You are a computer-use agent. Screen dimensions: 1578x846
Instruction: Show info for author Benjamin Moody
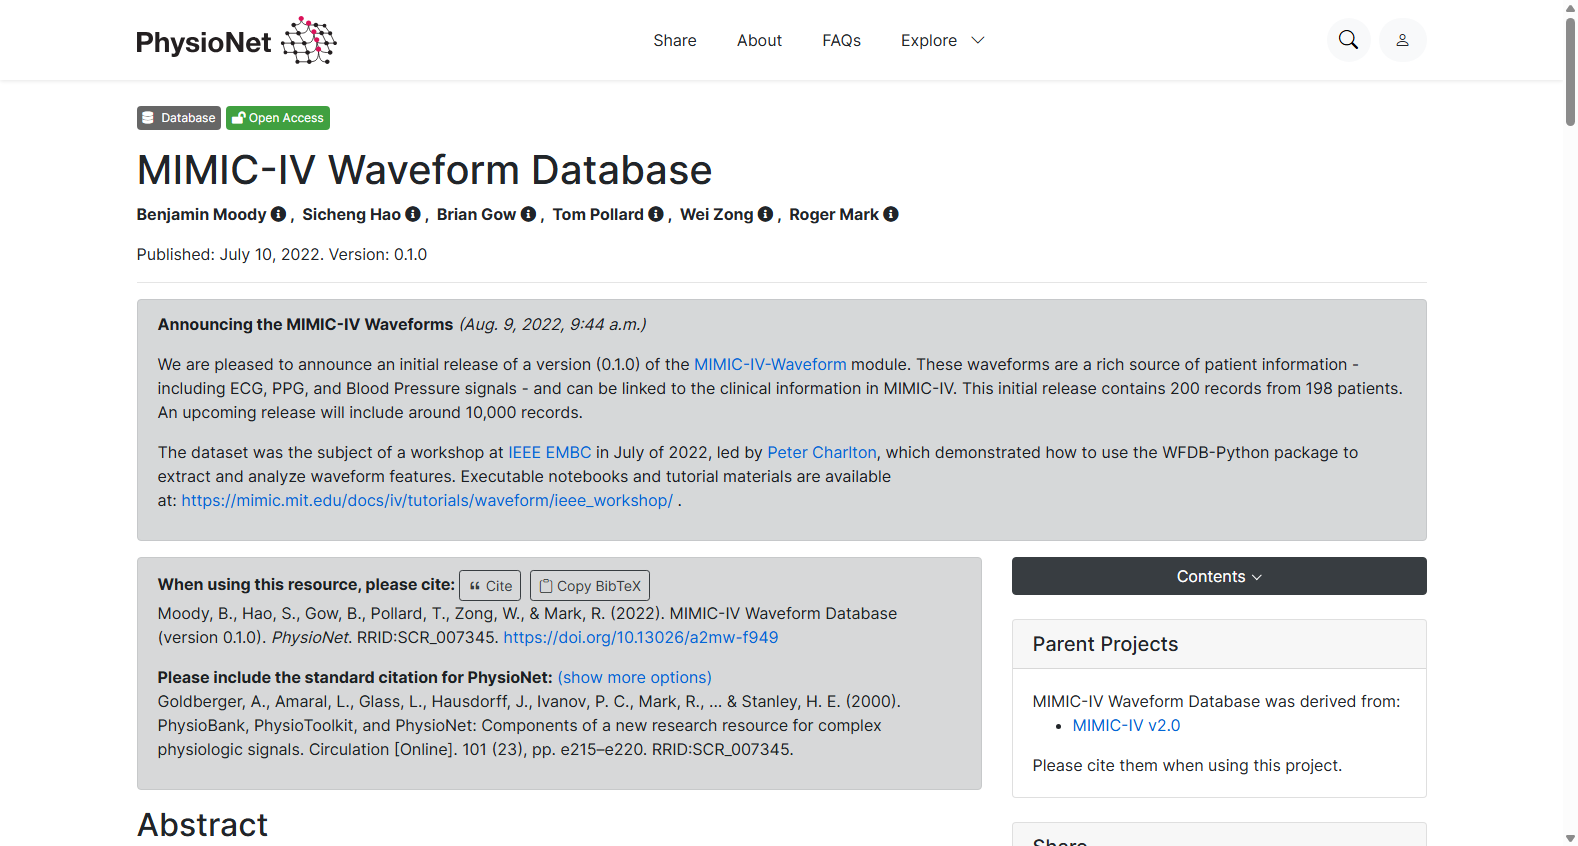coord(278,214)
